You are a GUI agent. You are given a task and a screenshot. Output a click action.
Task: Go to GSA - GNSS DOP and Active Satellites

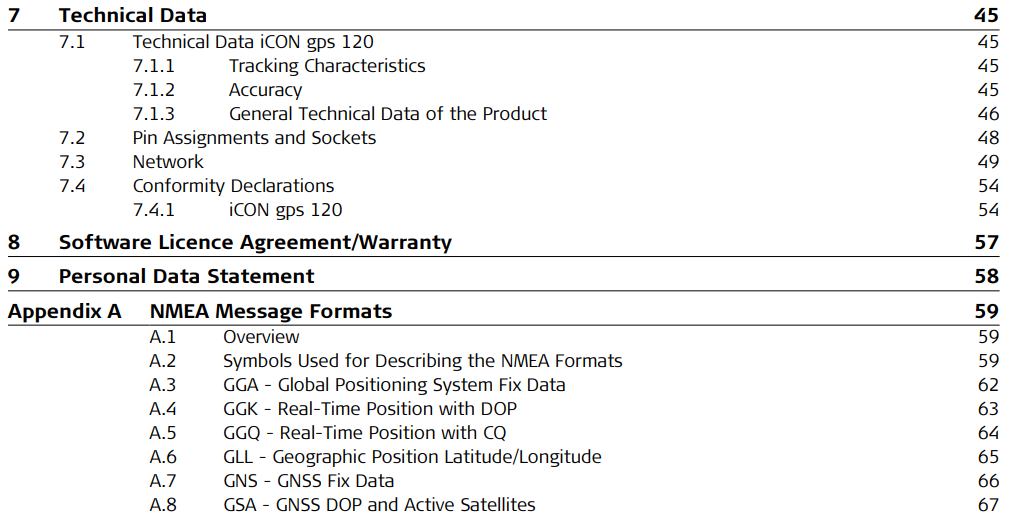pos(379,505)
